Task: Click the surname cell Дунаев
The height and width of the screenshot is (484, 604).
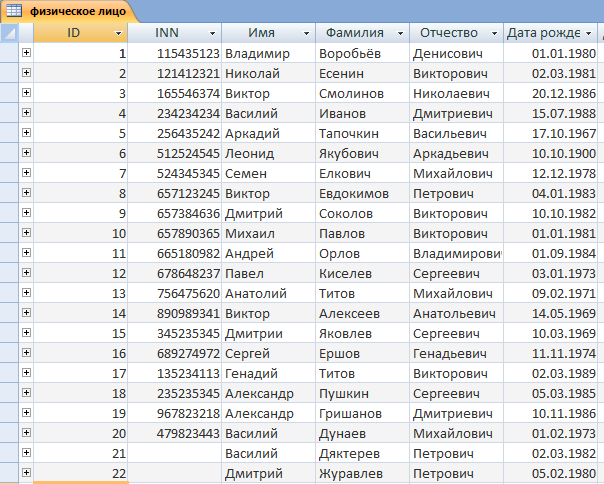Action: tap(362, 433)
